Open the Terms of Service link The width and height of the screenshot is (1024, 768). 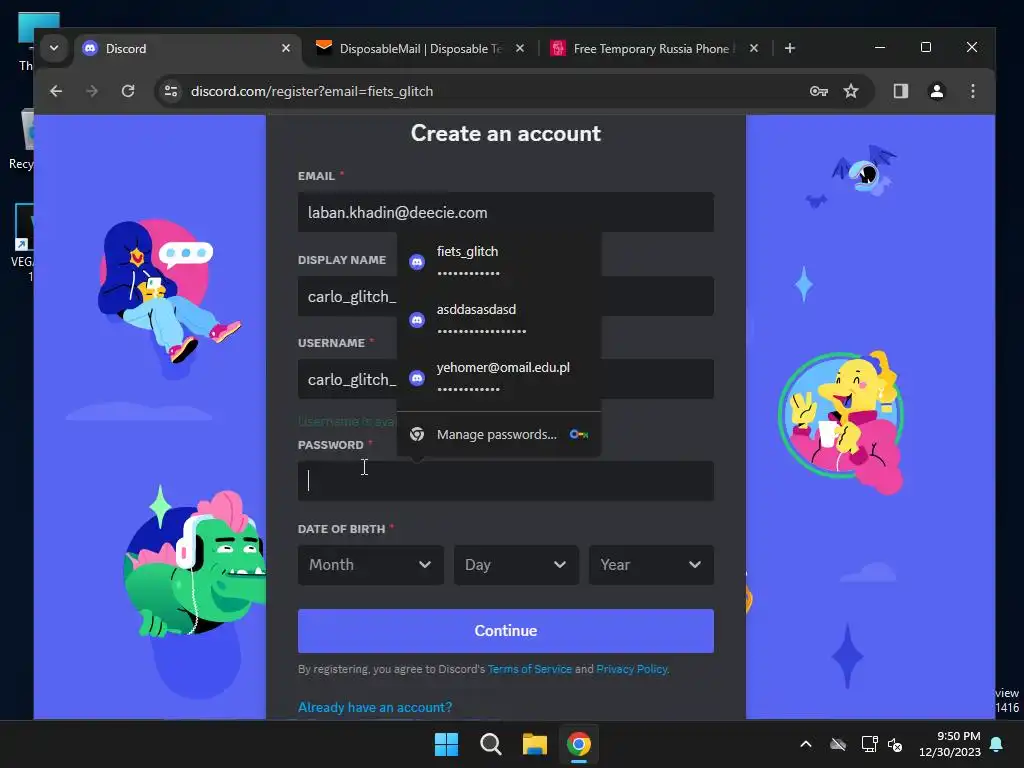pos(530,669)
